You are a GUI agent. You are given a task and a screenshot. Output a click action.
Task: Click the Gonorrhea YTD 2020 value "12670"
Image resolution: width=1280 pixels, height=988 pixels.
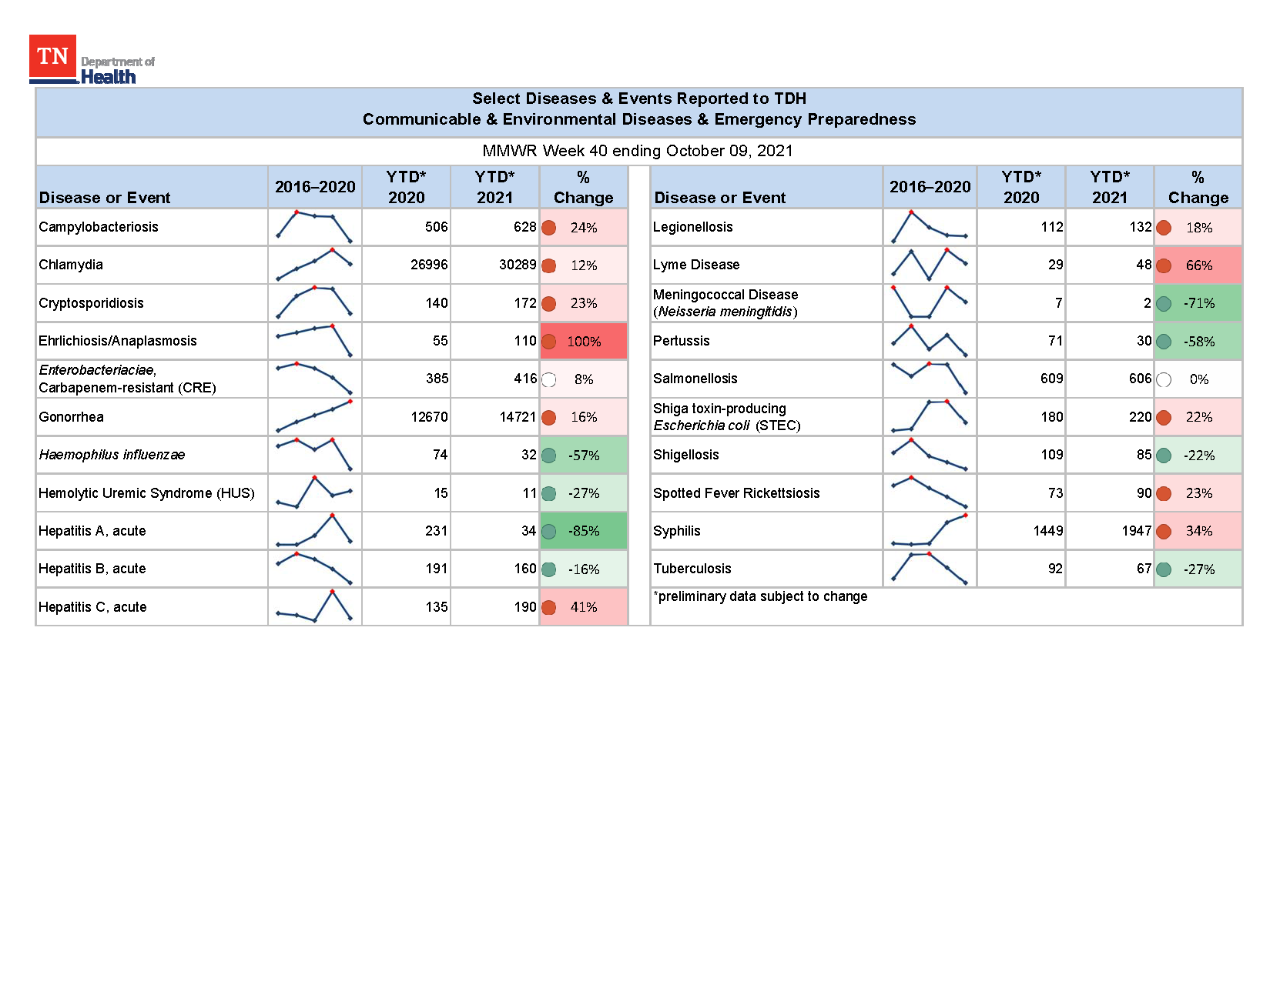pos(429,417)
